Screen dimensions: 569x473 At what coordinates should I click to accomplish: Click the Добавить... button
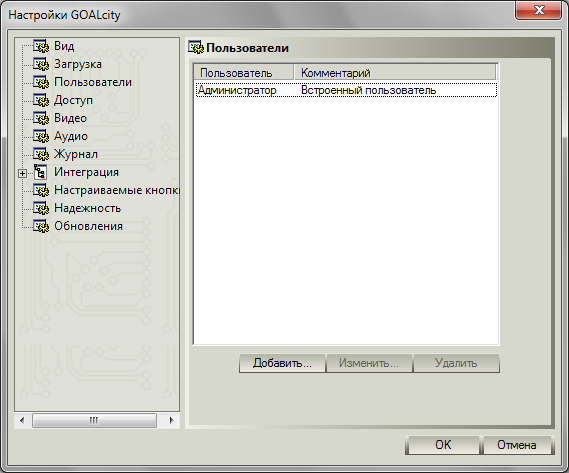pos(282,363)
